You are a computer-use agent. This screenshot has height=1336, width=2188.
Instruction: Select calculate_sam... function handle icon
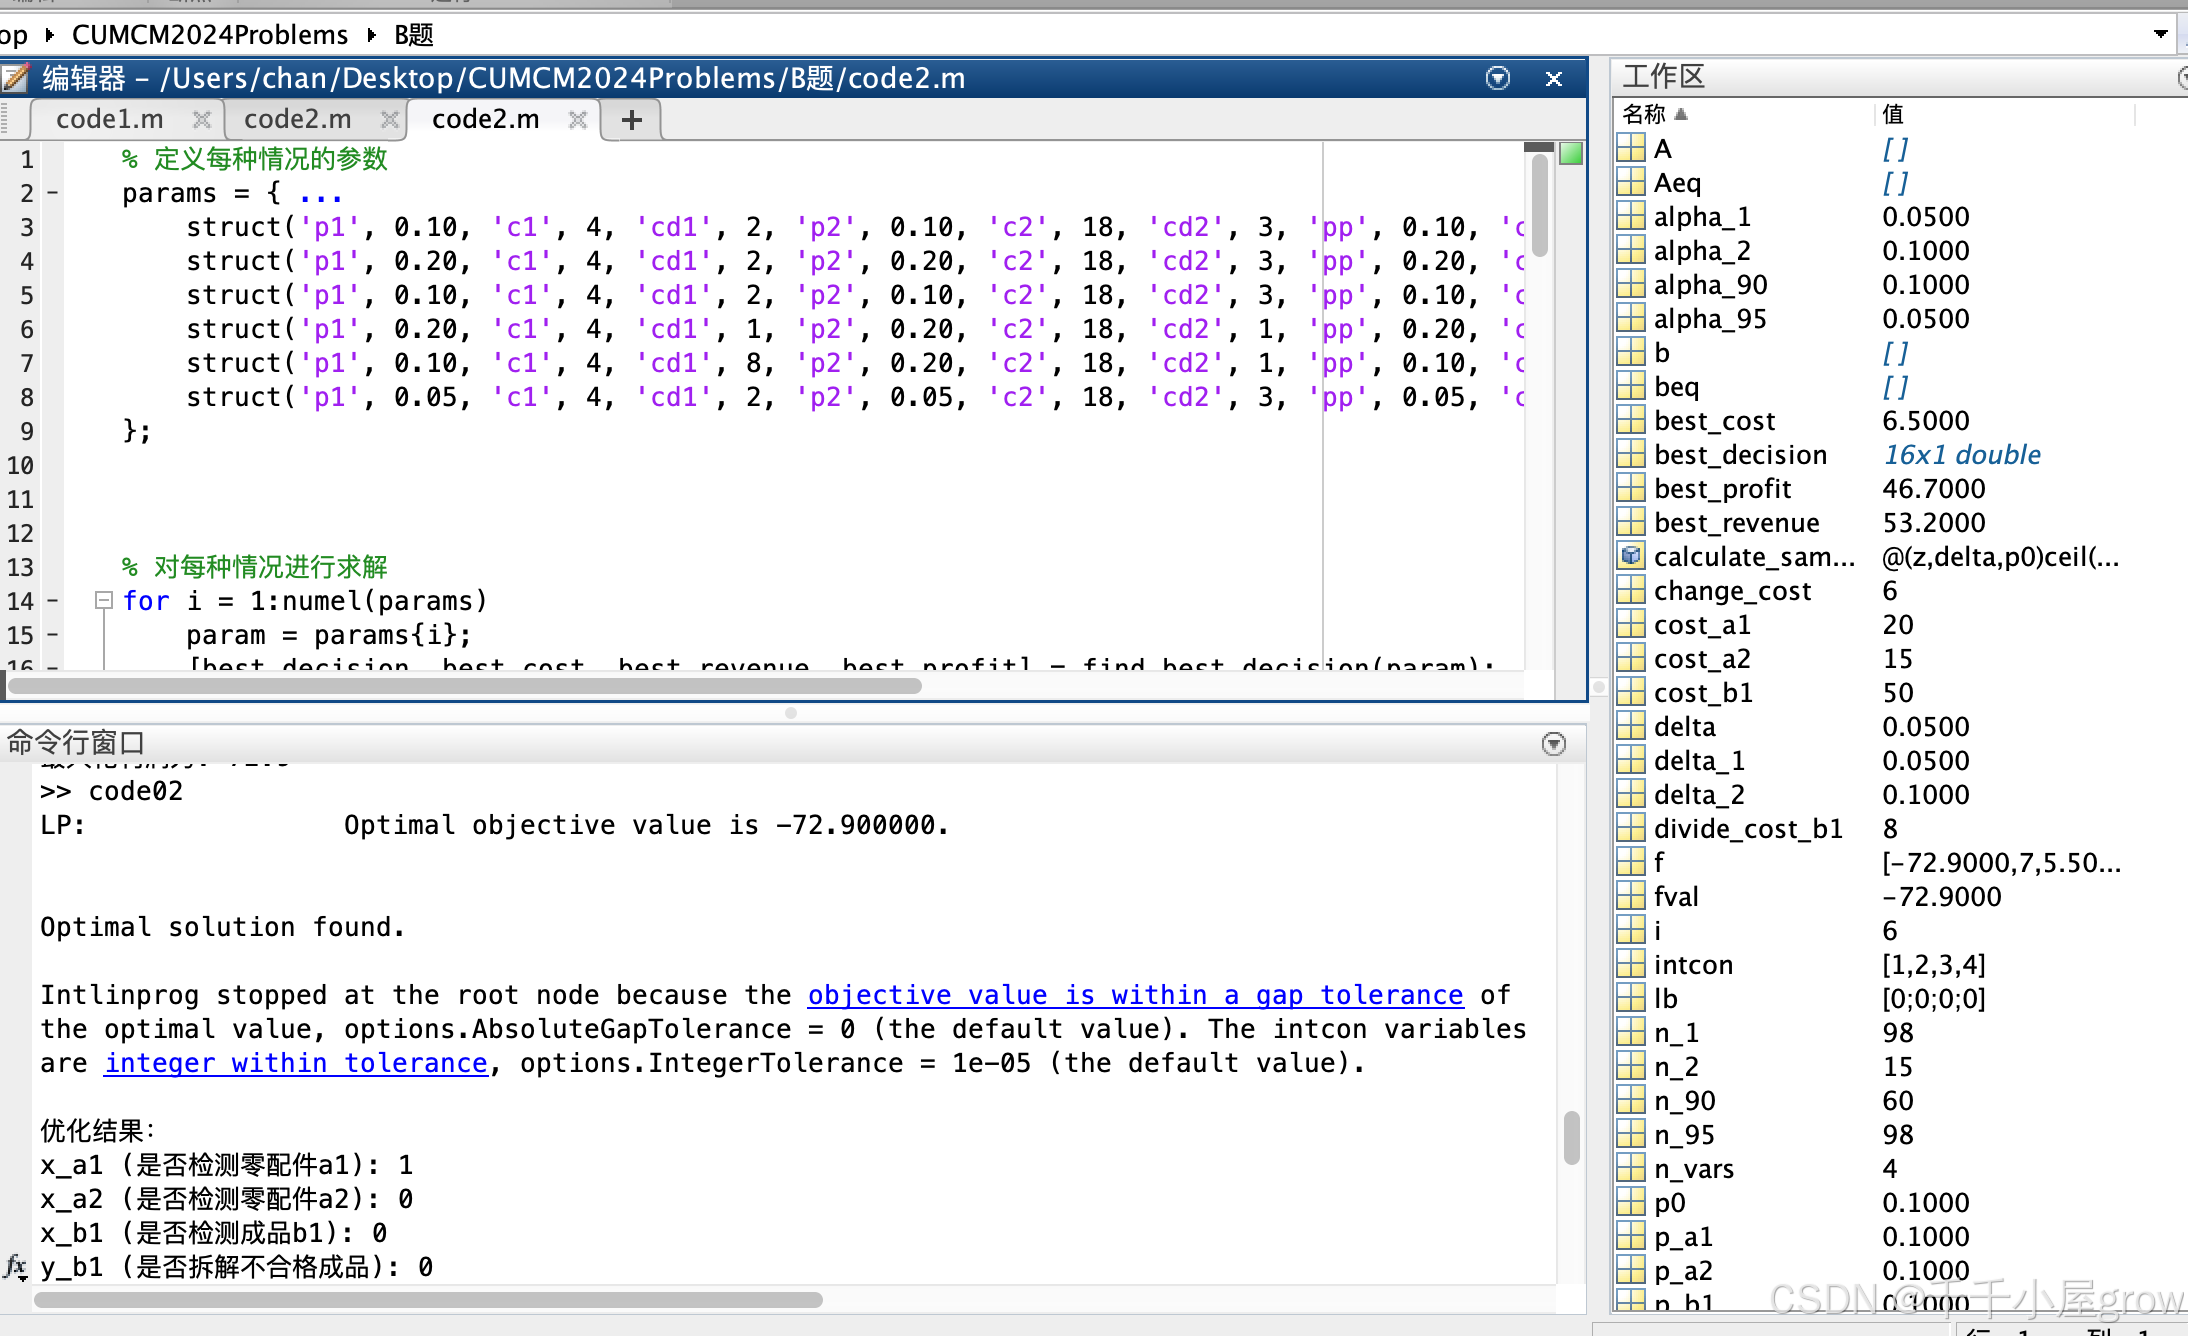click(1631, 556)
